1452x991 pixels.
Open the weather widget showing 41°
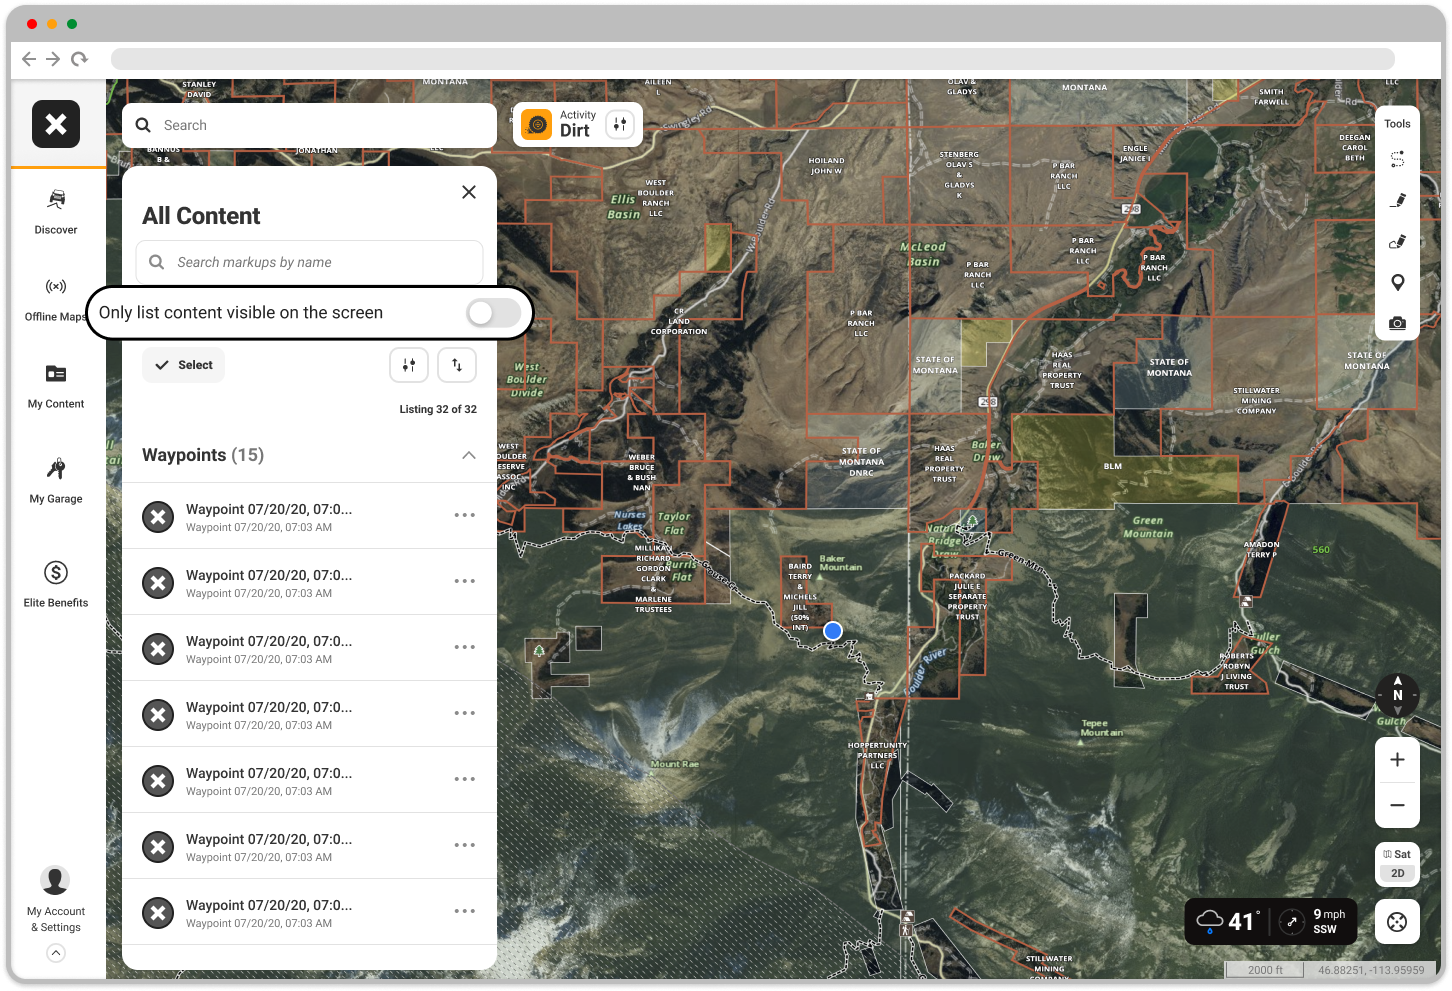[1230, 921]
